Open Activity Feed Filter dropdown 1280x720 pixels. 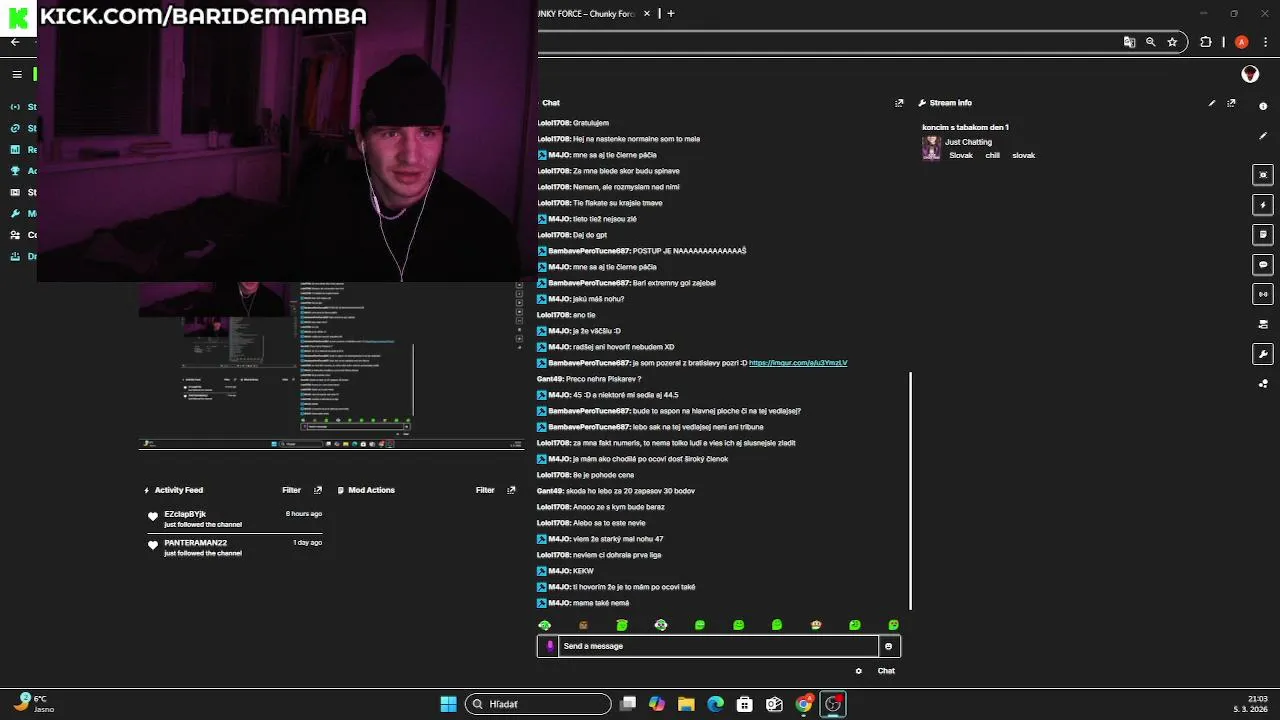291,490
